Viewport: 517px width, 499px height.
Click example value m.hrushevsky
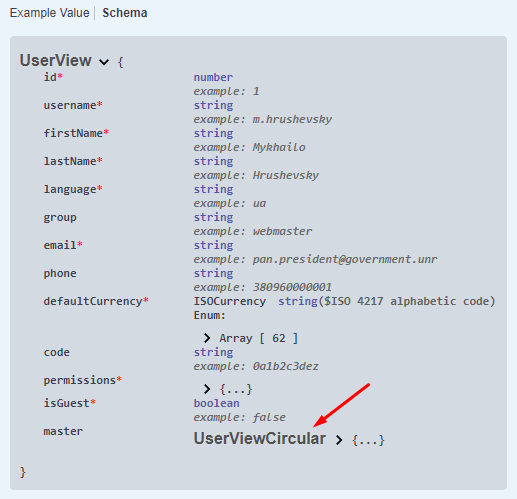(x=292, y=119)
